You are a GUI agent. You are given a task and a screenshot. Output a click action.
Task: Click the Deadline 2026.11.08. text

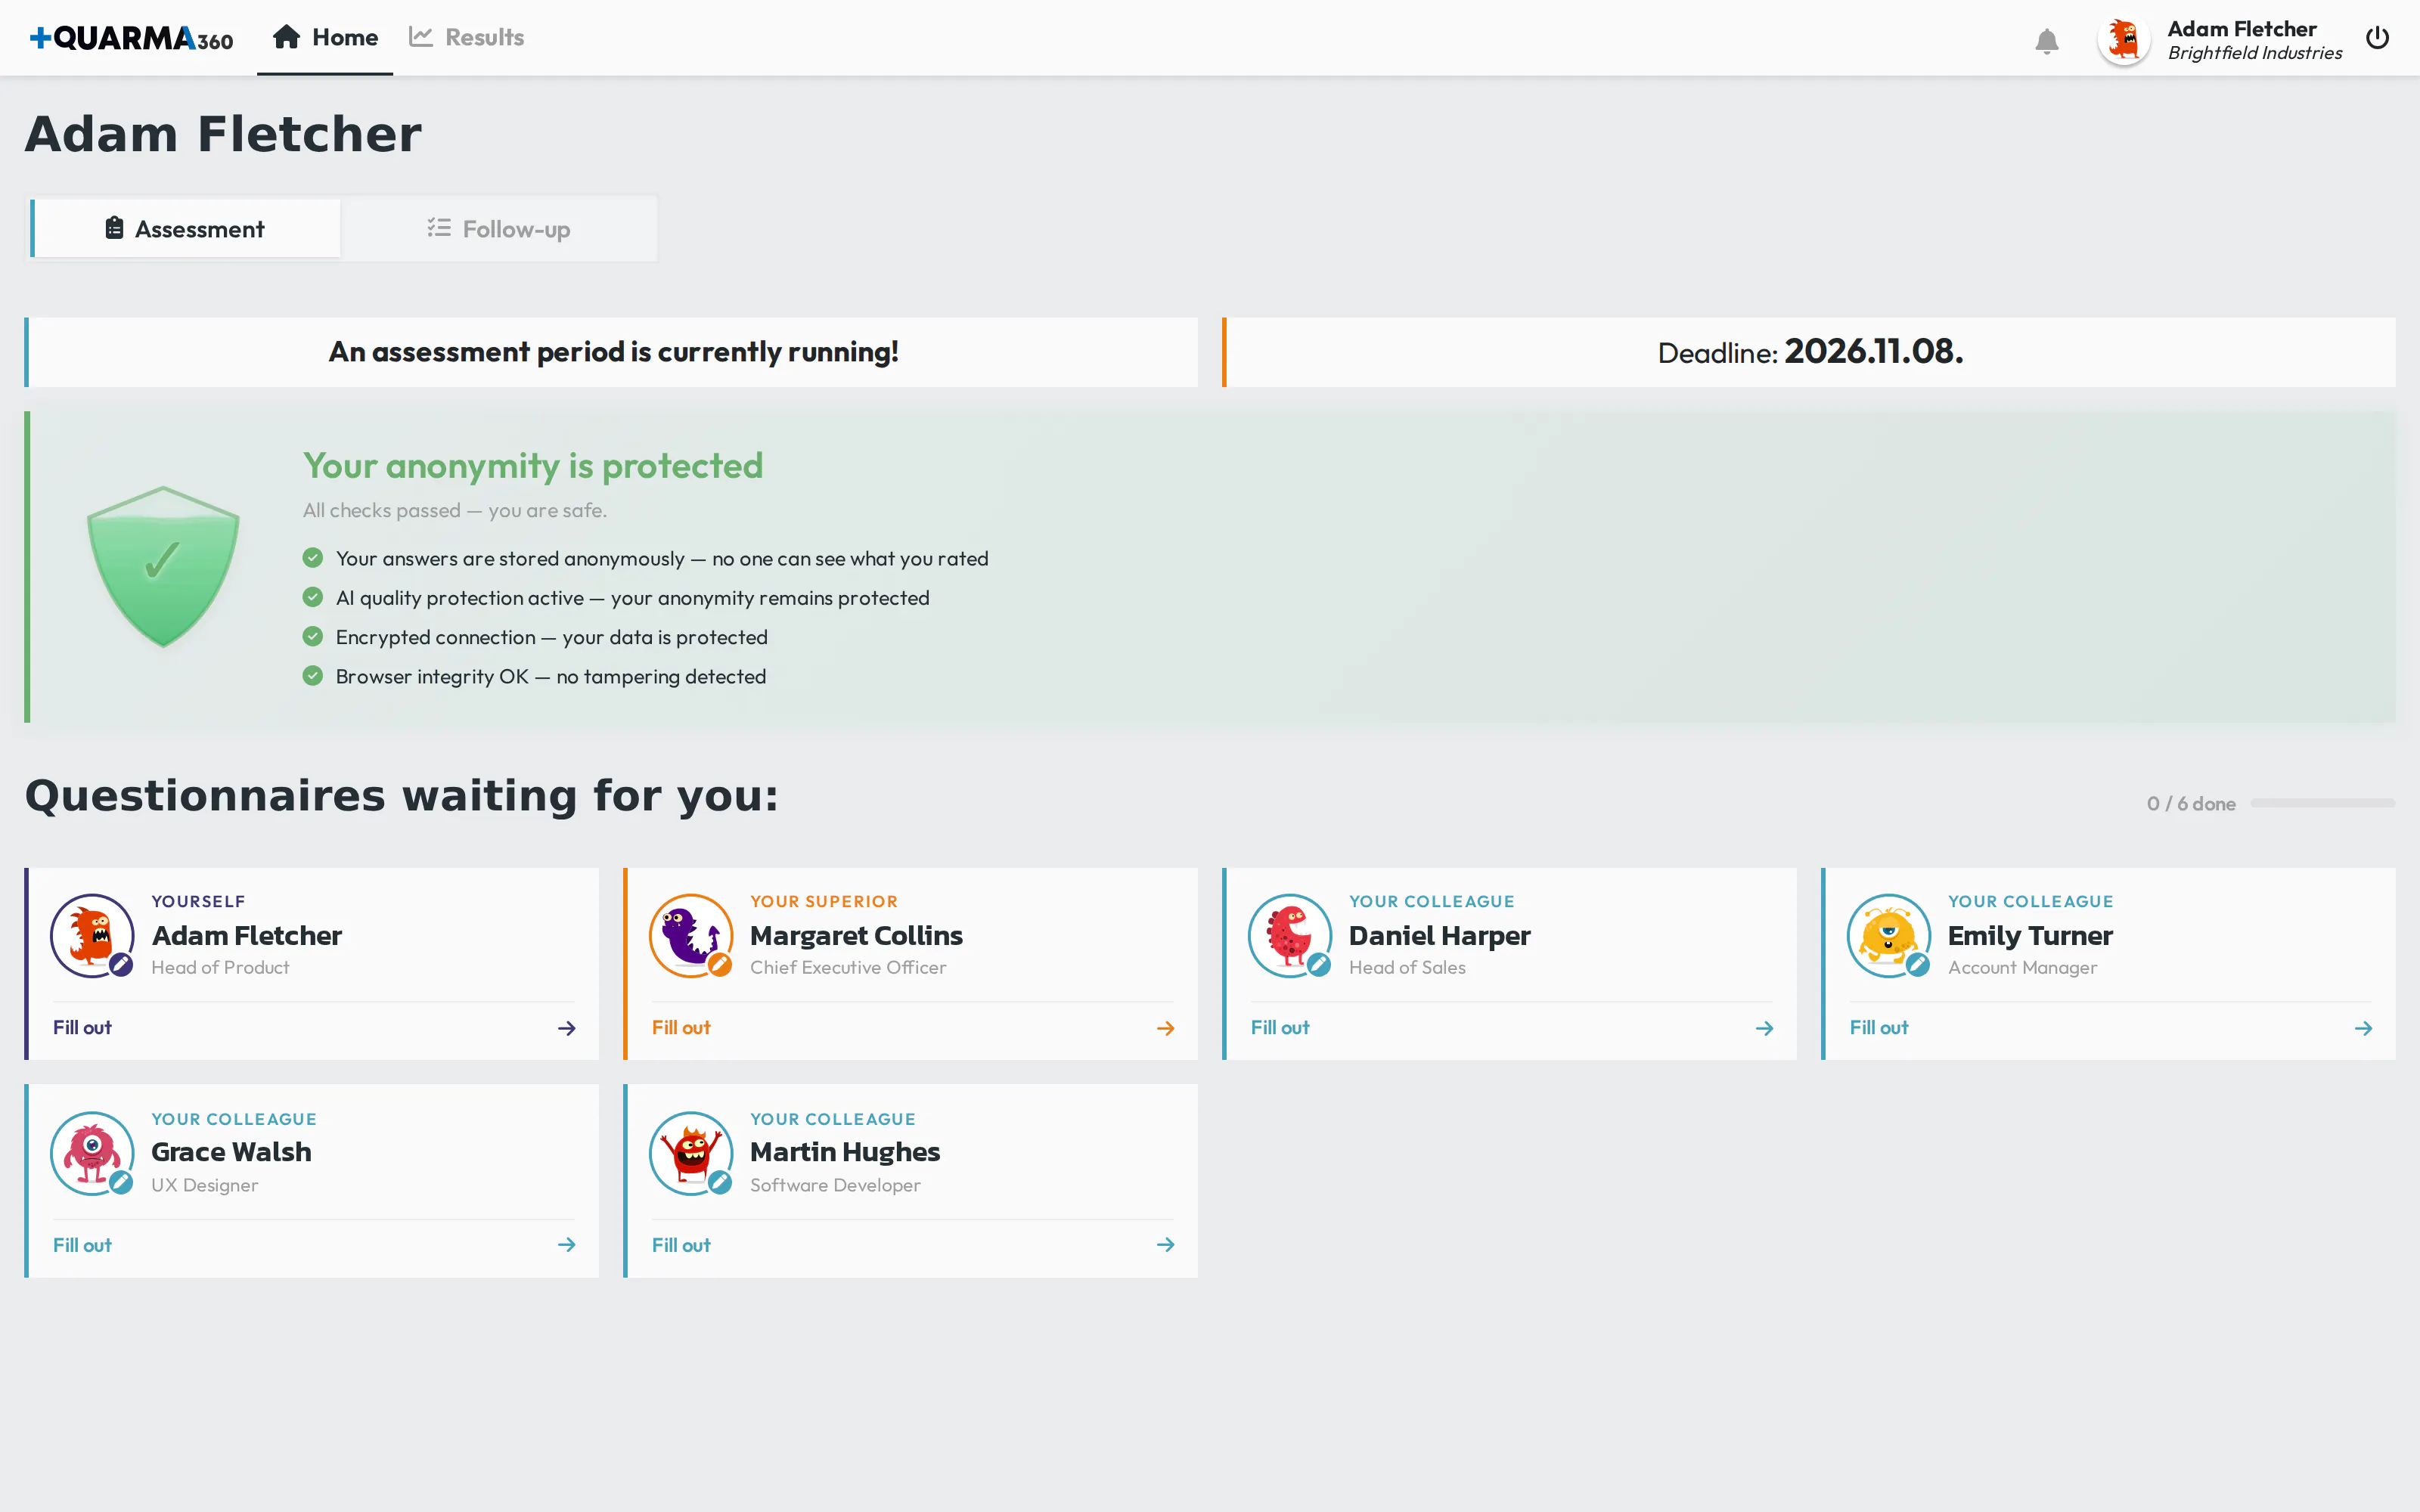point(1810,352)
